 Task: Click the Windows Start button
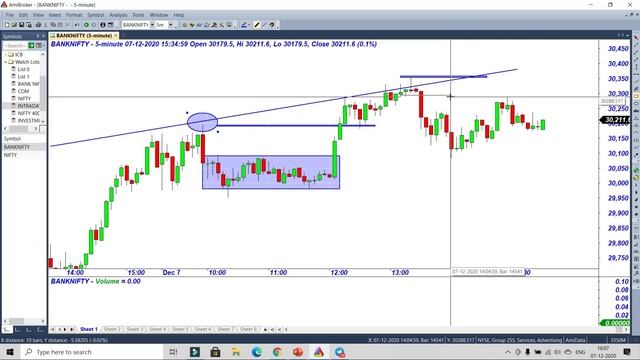point(10,352)
